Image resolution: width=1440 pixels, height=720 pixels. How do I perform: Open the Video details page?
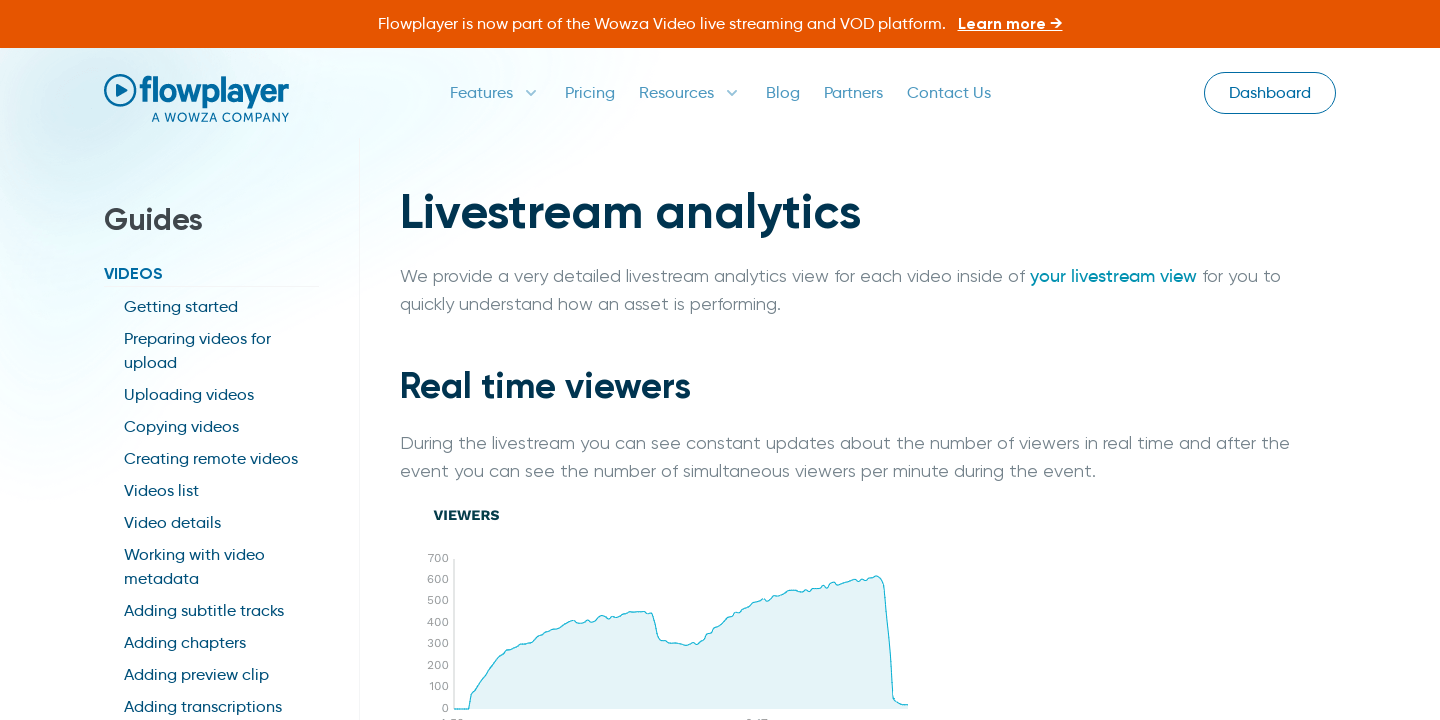click(x=172, y=523)
